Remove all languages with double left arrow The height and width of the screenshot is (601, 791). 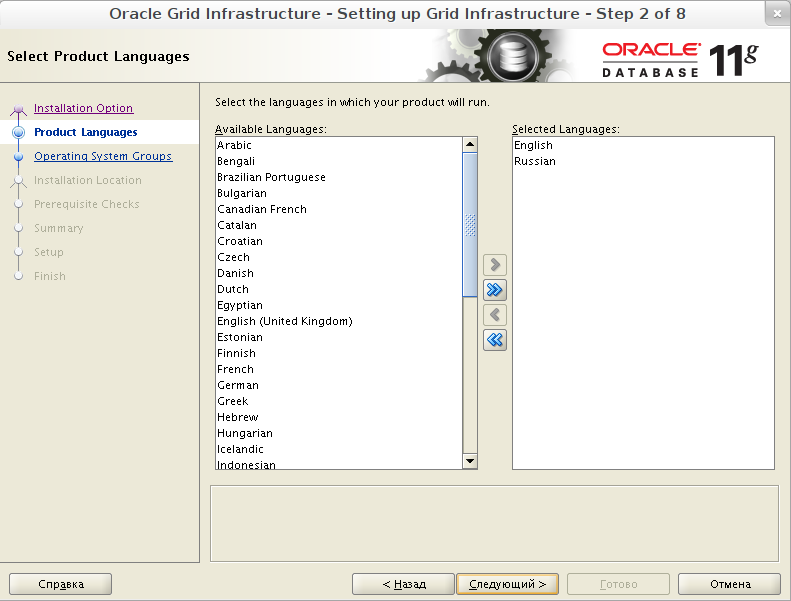point(494,340)
